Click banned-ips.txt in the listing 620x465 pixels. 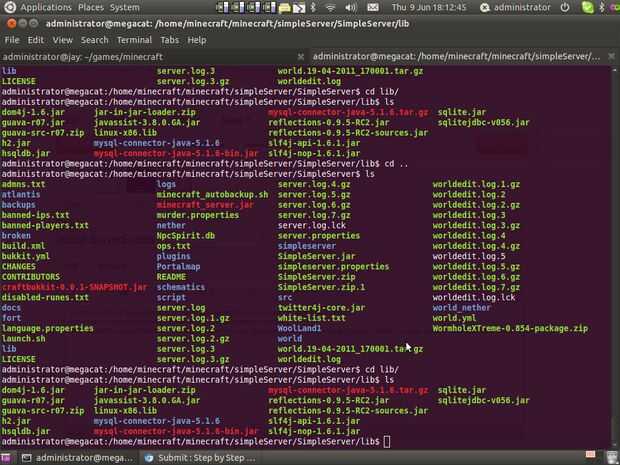pos(36,215)
